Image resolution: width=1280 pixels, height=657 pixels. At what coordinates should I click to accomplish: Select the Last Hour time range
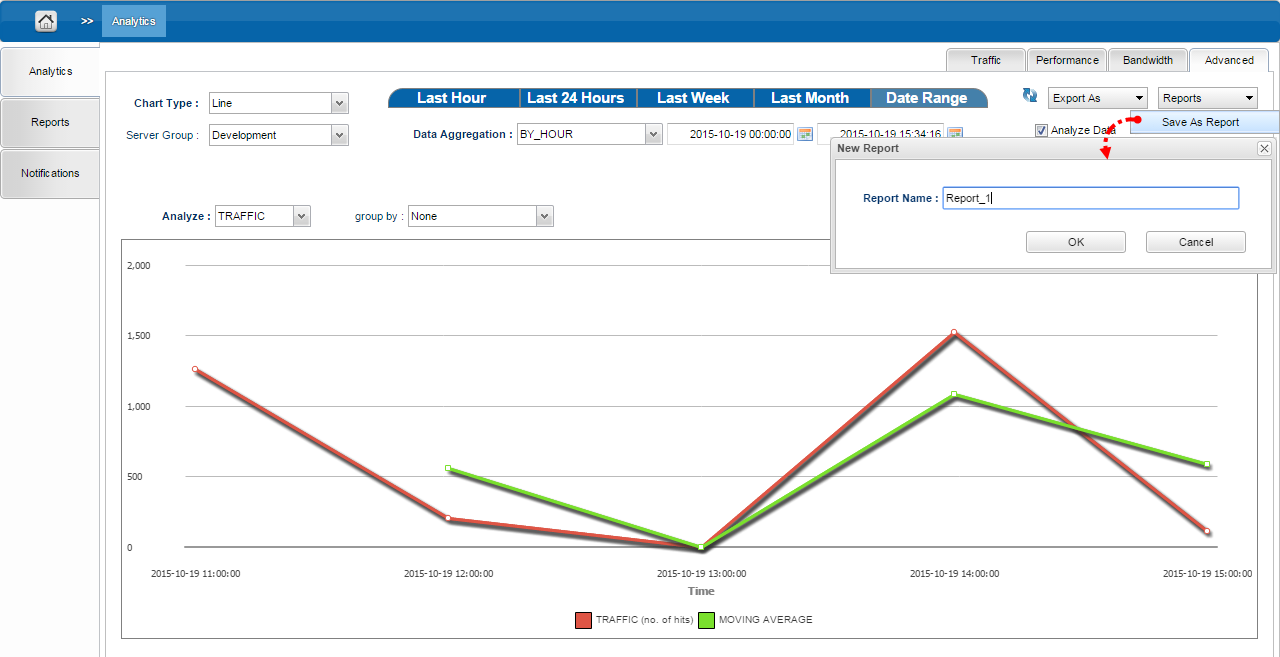pyautogui.click(x=452, y=98)
